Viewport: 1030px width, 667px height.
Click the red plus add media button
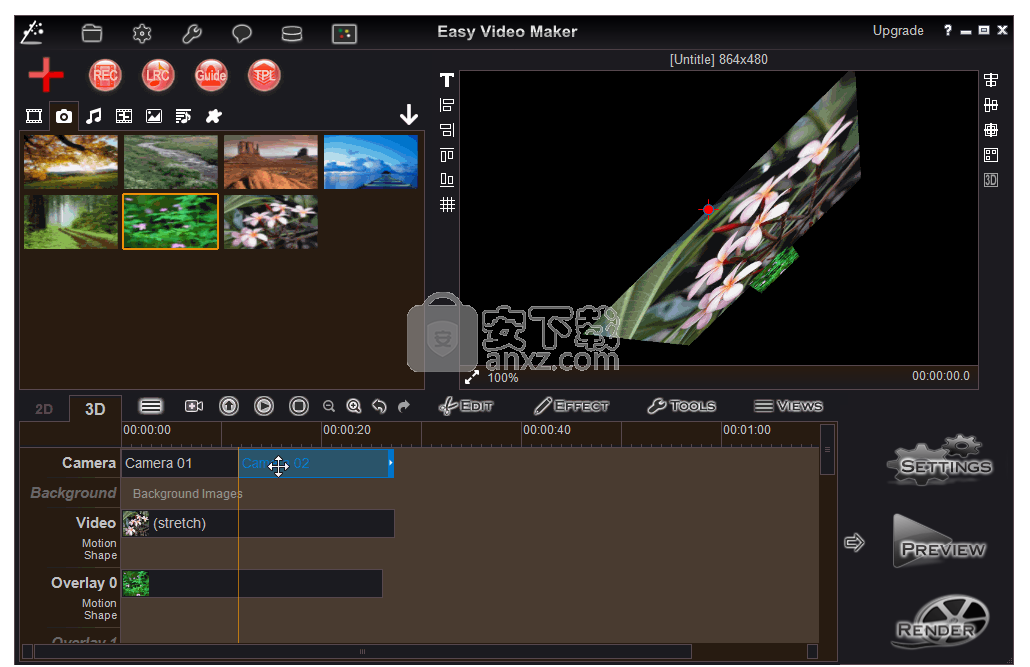[46, 75]
